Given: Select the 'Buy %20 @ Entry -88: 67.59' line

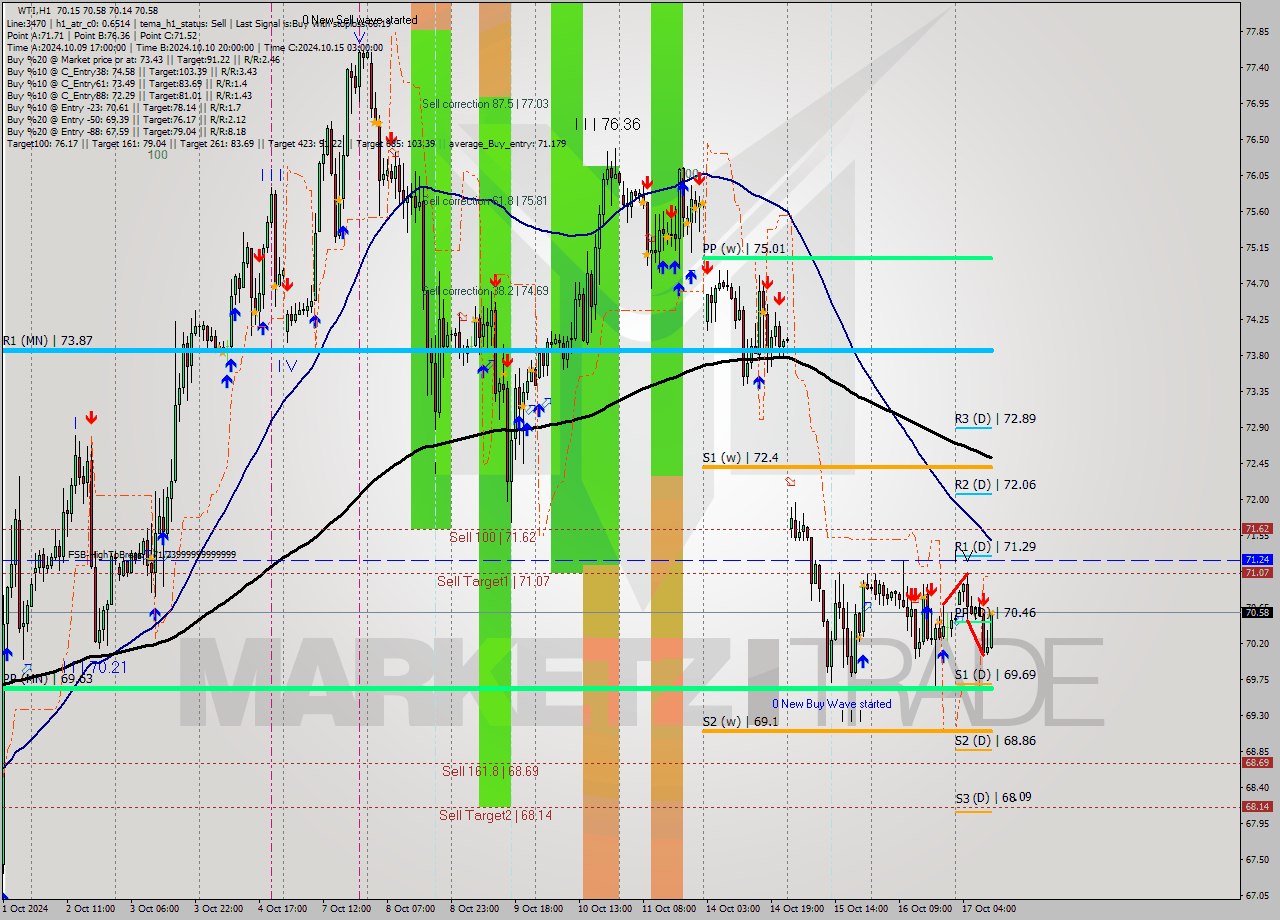Looking at the screenshot, I should (126, 131).
